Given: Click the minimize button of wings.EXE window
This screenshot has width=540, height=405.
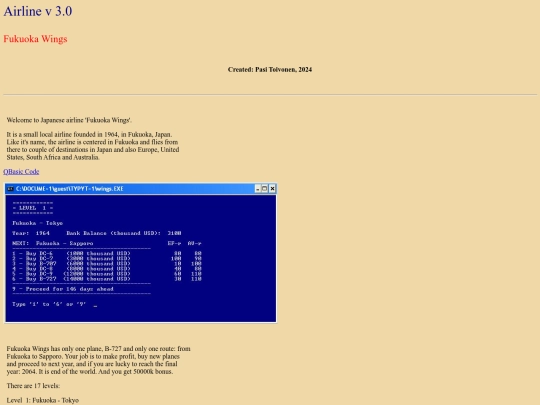Looking at the screenshot, I should coord(257,189).
